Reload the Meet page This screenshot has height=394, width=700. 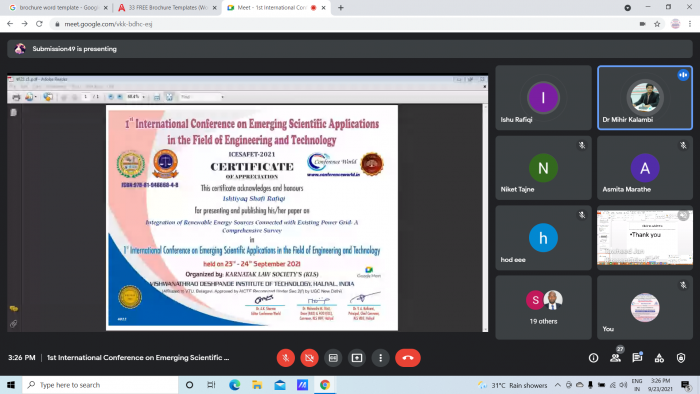(39, 24)
